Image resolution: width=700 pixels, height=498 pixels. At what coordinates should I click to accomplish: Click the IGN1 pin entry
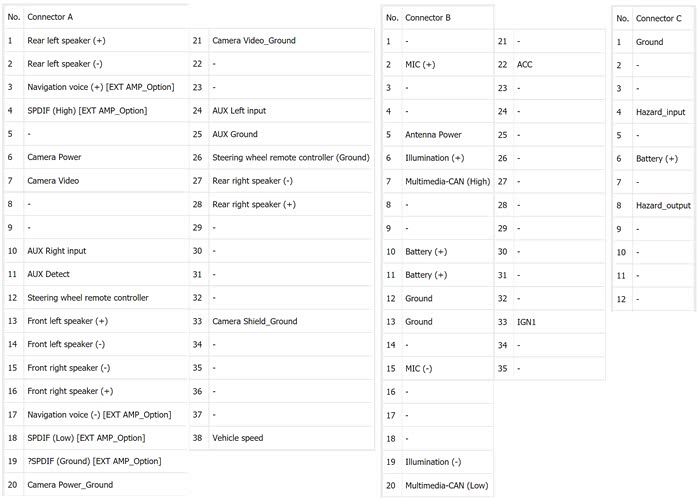[x=527, y=321]
